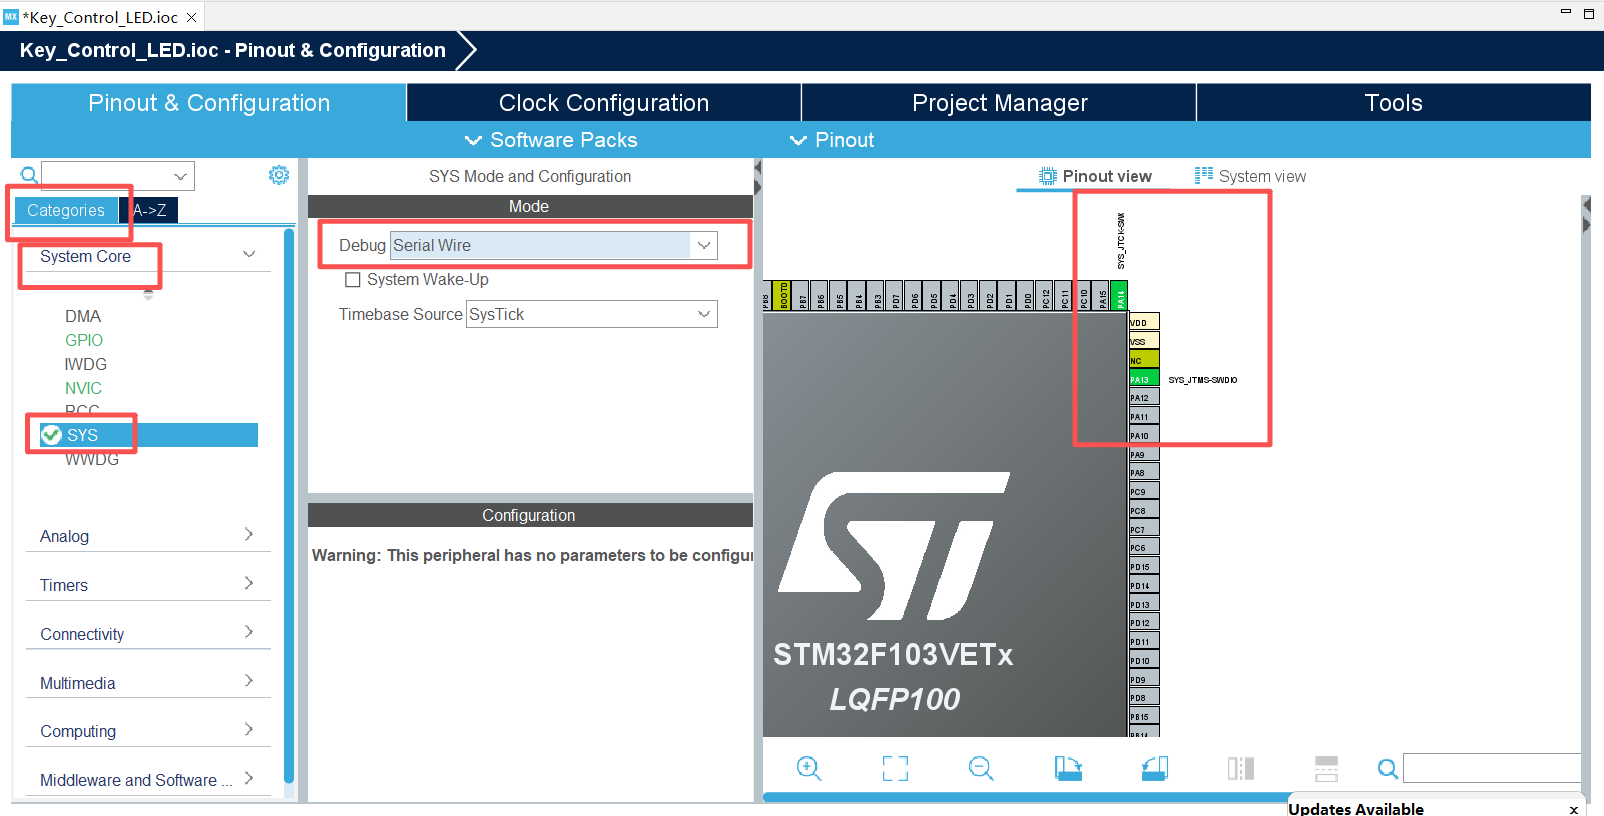The height and width of the screenshot is (816, 1604).
Task: Select DMA in System Core
Action: click(x=83, y=316)
